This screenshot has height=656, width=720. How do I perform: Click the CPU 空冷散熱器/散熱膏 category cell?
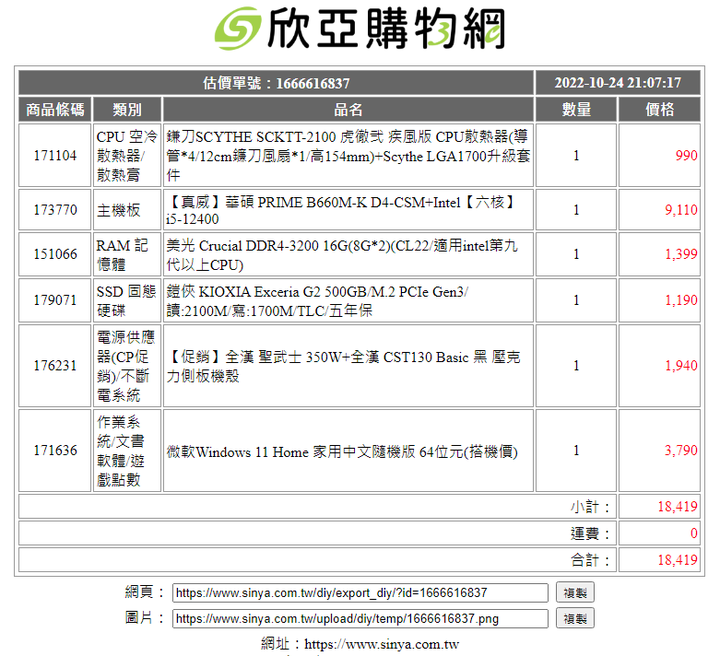coord(127,155)
